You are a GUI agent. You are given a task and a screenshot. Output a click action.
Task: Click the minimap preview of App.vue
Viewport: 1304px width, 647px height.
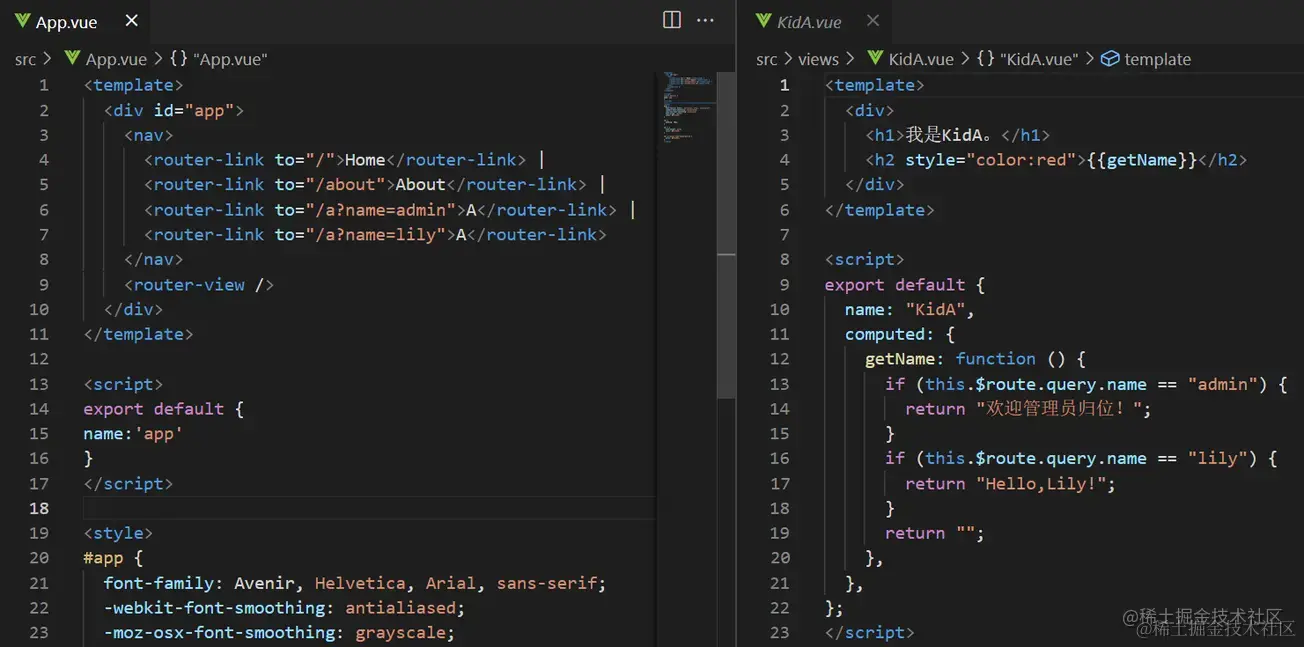[687, 107]
